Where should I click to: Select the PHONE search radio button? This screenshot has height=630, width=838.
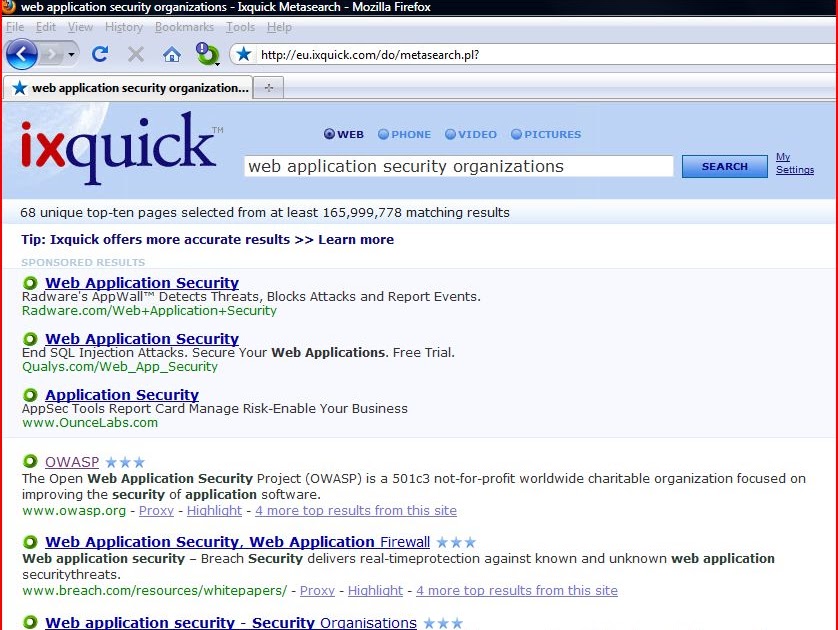pos(383,134)
